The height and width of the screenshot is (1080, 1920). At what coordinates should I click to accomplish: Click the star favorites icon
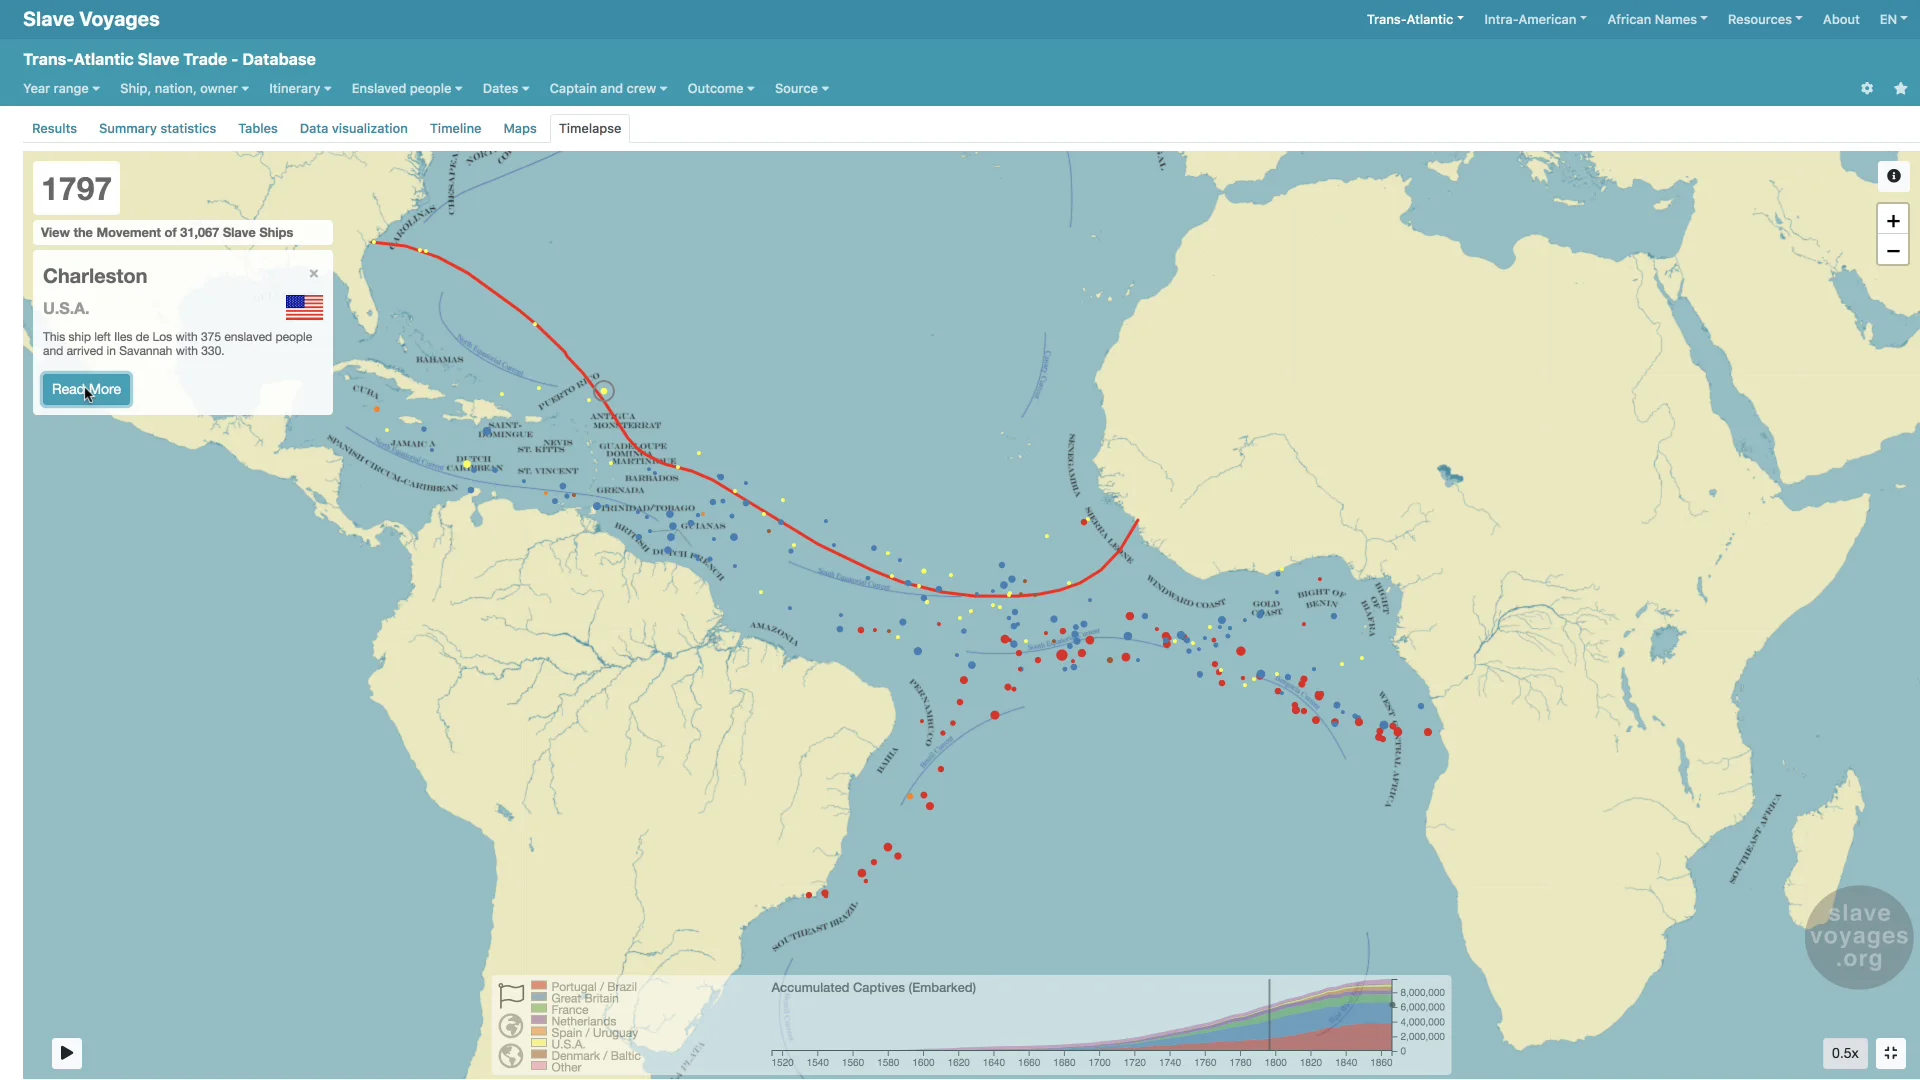(1900, 89)
